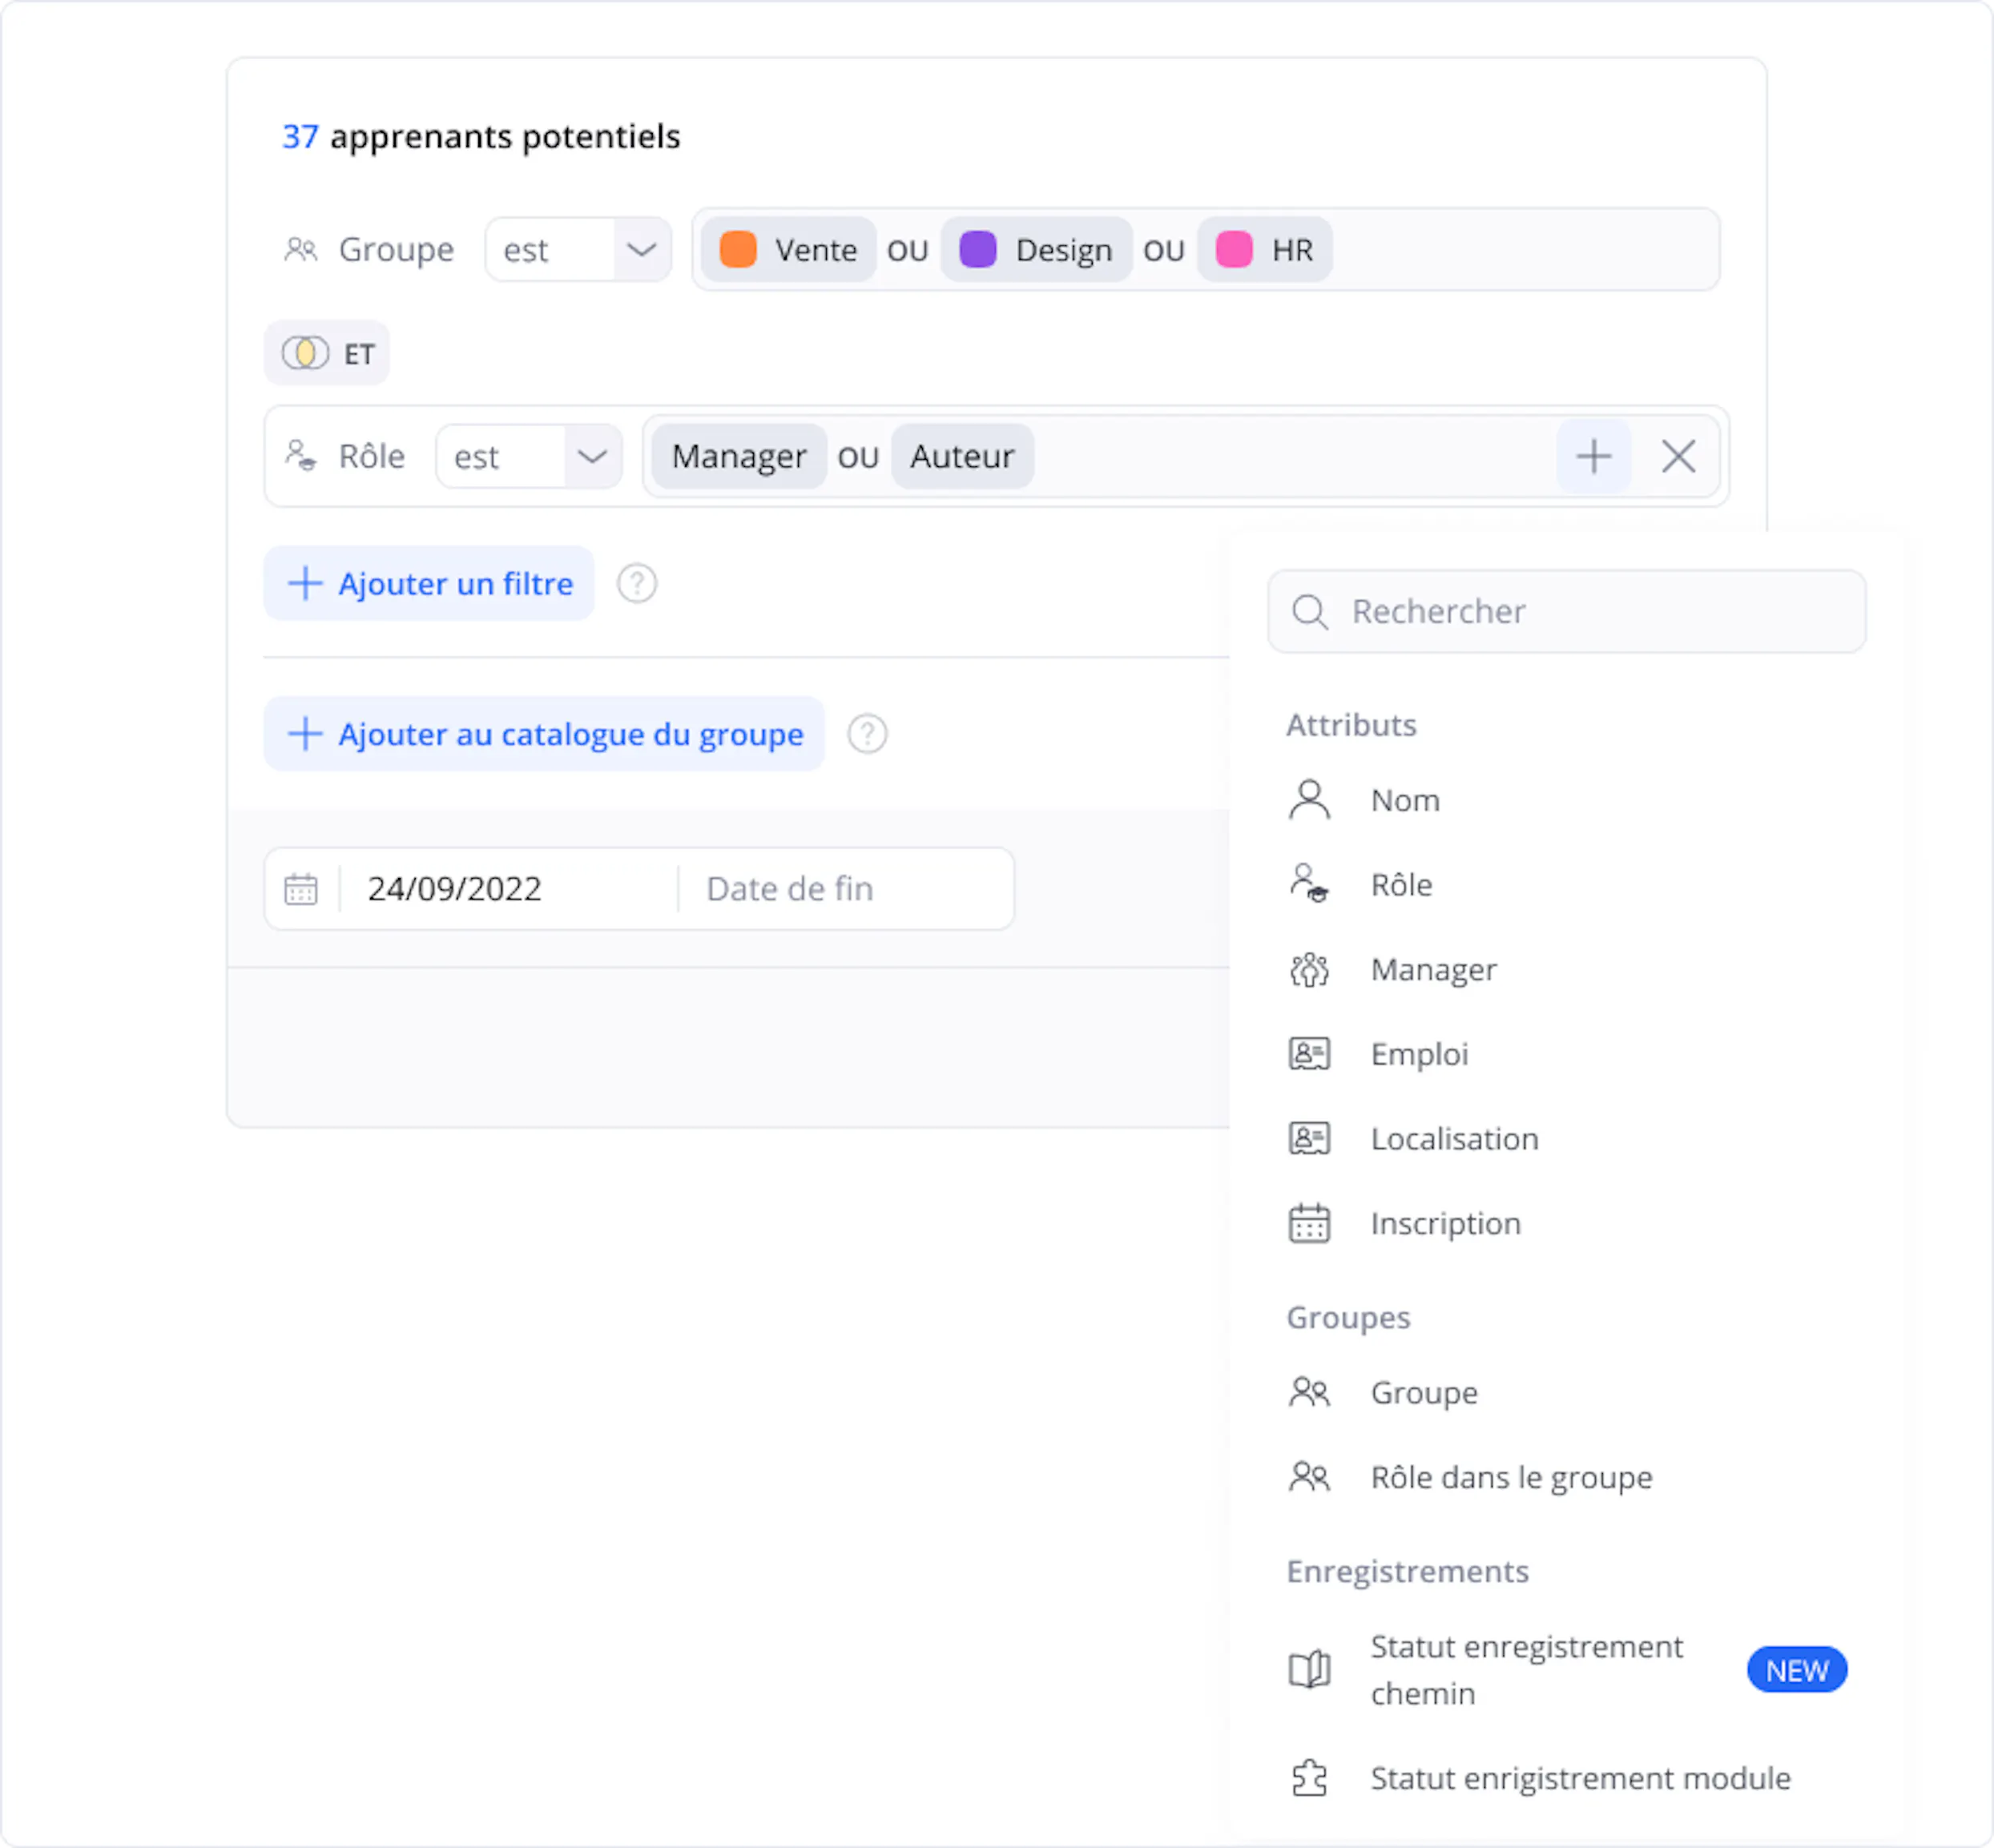1994x1848 pixels.
Task: Click the OU between Manager and Auteur
Action: (x=858, y=458)
